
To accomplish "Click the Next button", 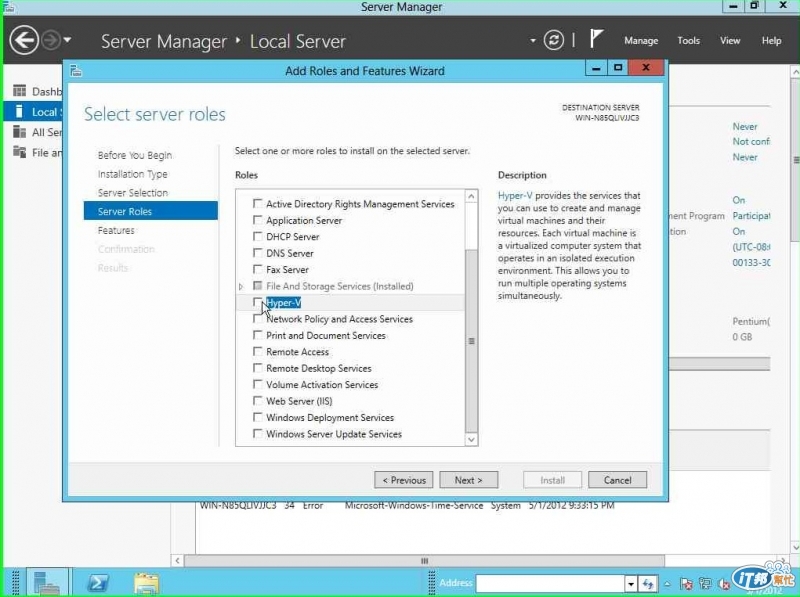I will point(468,480).
